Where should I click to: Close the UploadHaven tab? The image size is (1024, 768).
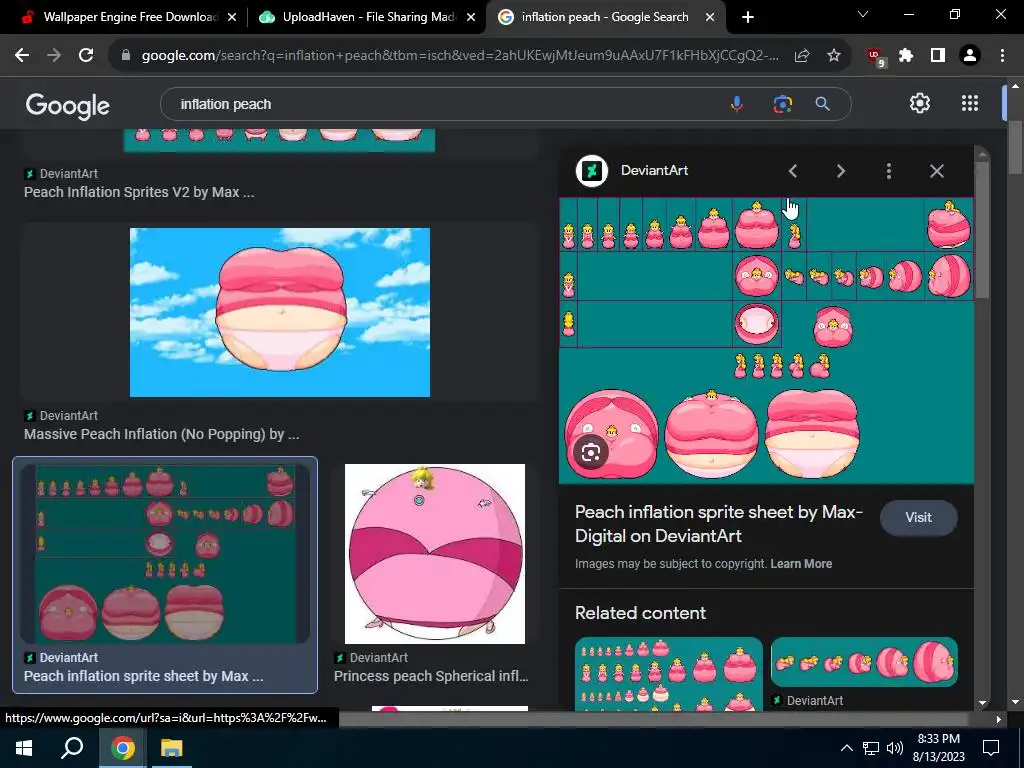tap(471, 18)
